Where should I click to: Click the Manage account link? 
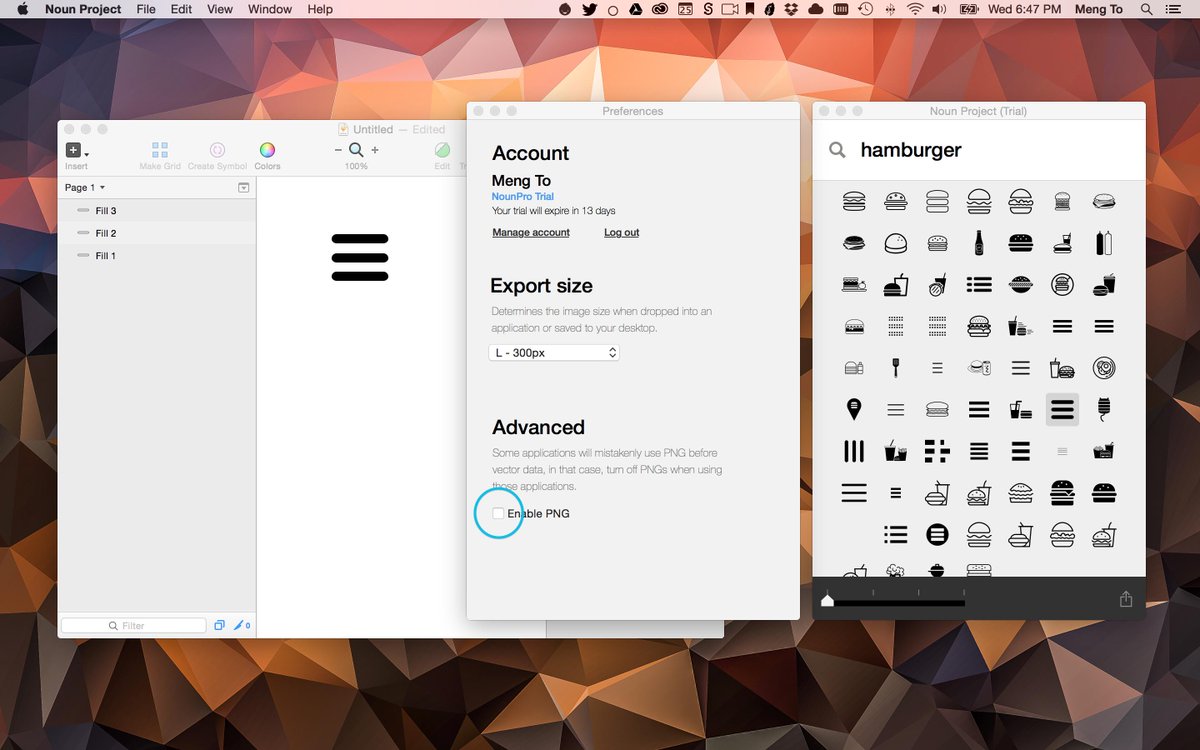[x=531, y=232]
